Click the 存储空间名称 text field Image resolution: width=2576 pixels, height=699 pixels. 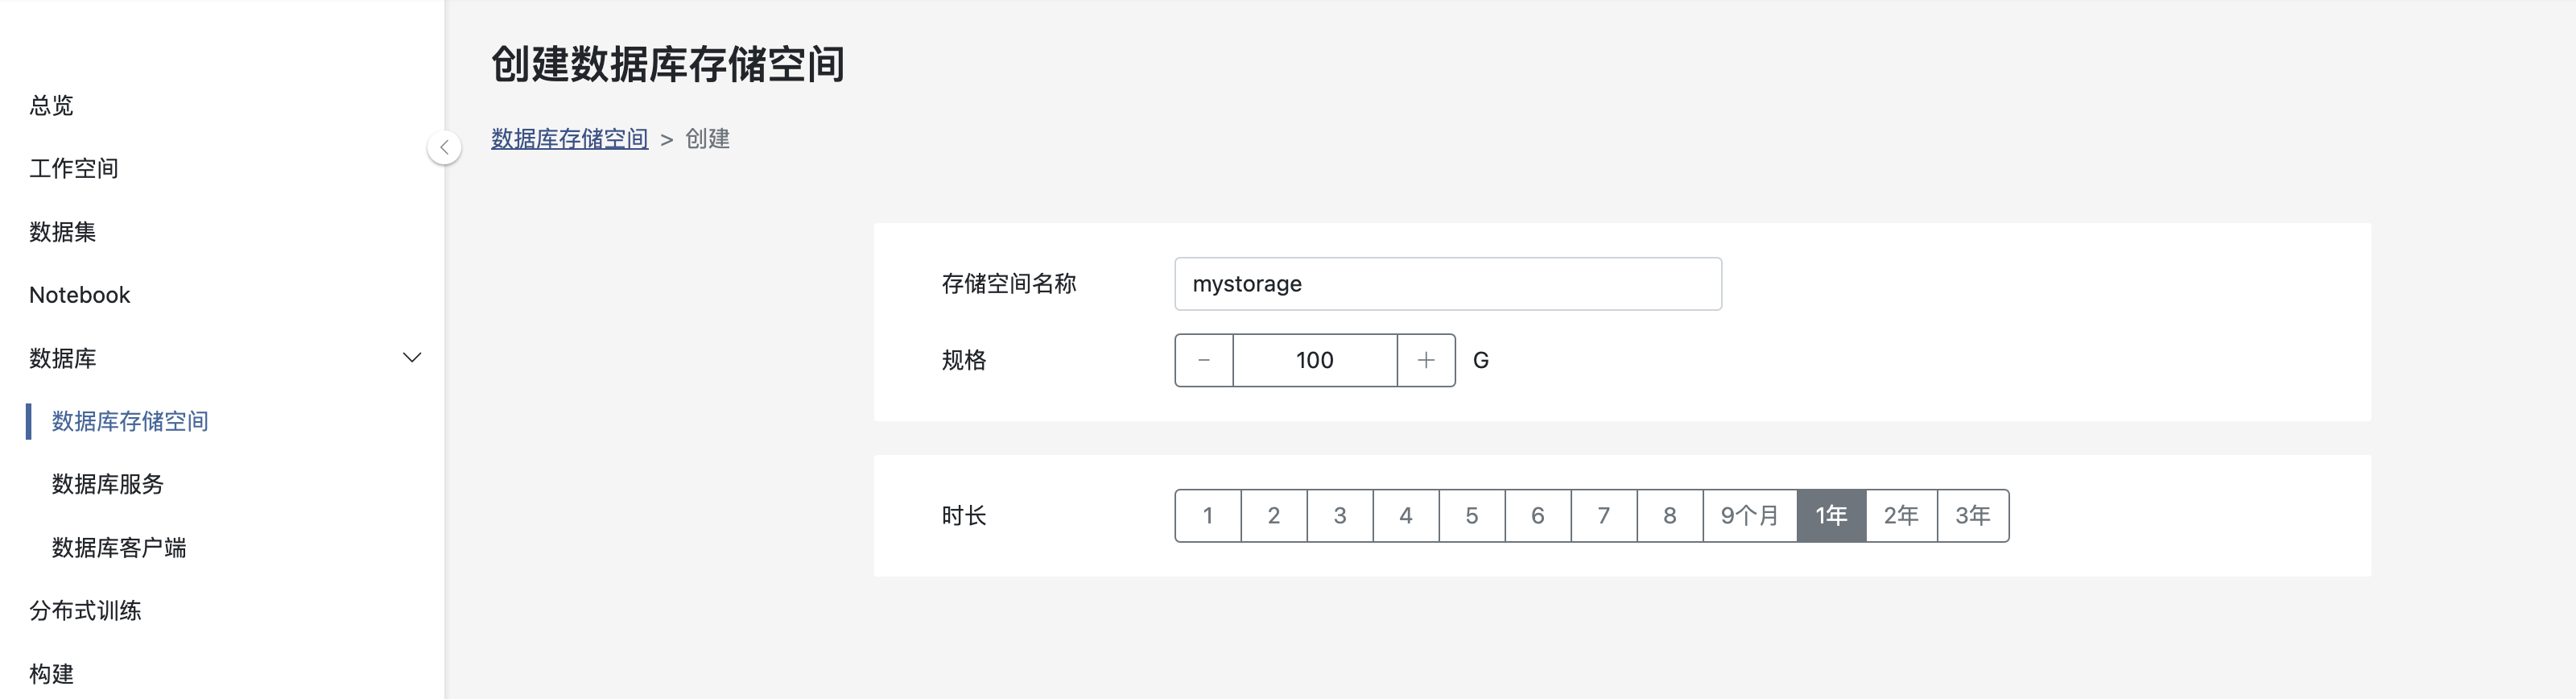click(x=1447, y=284)
